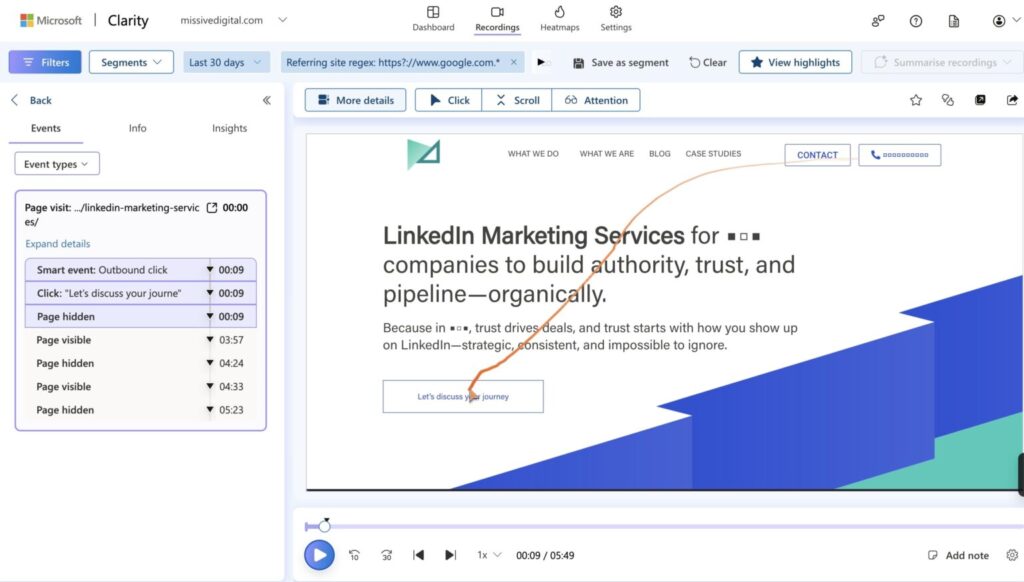Toggle the Attention overlay view
Screen dimensions: 1024x582
pos(596,100)
